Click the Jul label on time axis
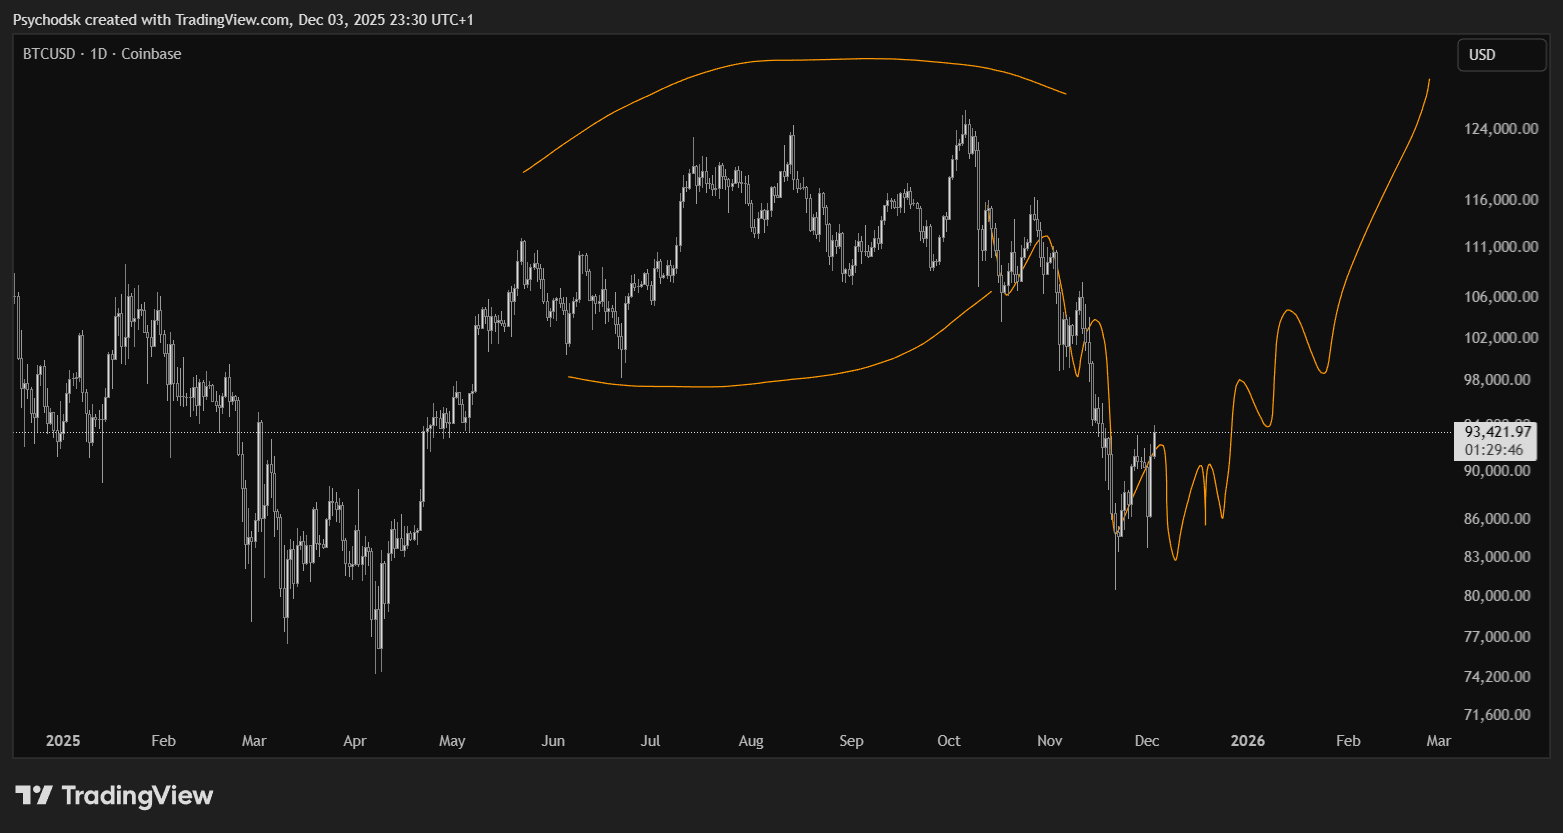The height and width of the screenshot is (833, 1563). tap(650, 741)
